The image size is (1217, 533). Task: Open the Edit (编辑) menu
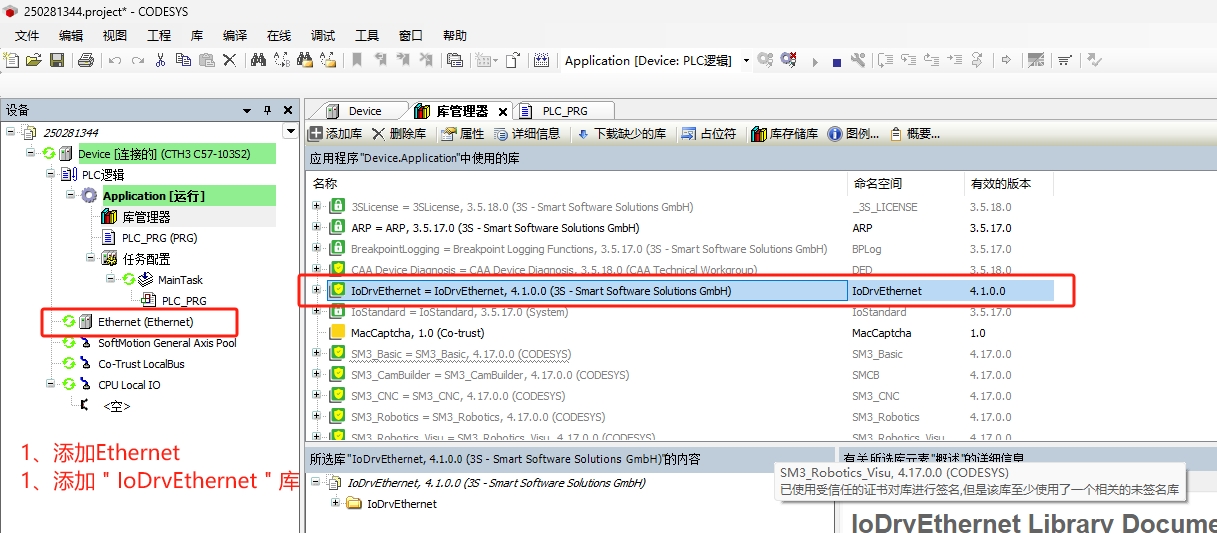point(71,35)
